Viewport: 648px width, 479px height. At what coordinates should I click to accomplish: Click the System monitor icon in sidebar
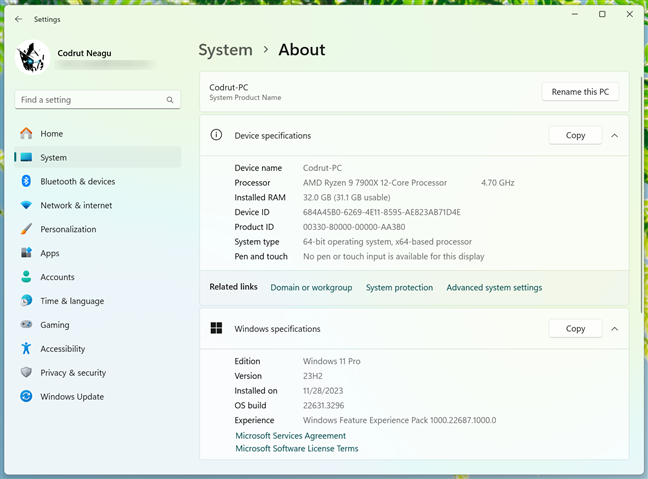coord(26,157)
